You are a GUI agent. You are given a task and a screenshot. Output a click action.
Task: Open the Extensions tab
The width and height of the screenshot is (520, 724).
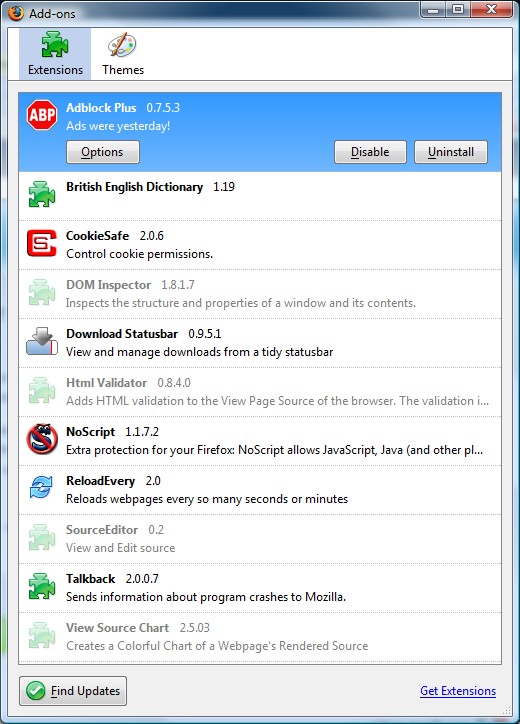[x=55, y=54]
